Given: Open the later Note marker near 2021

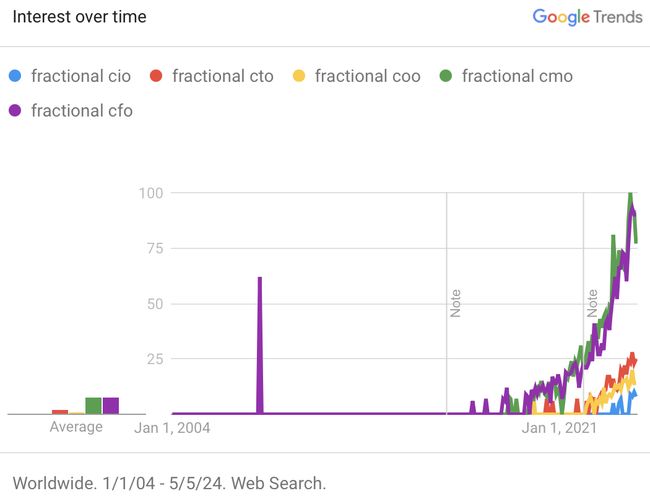Looking at the screenshot, I should (x=592, y=303).
